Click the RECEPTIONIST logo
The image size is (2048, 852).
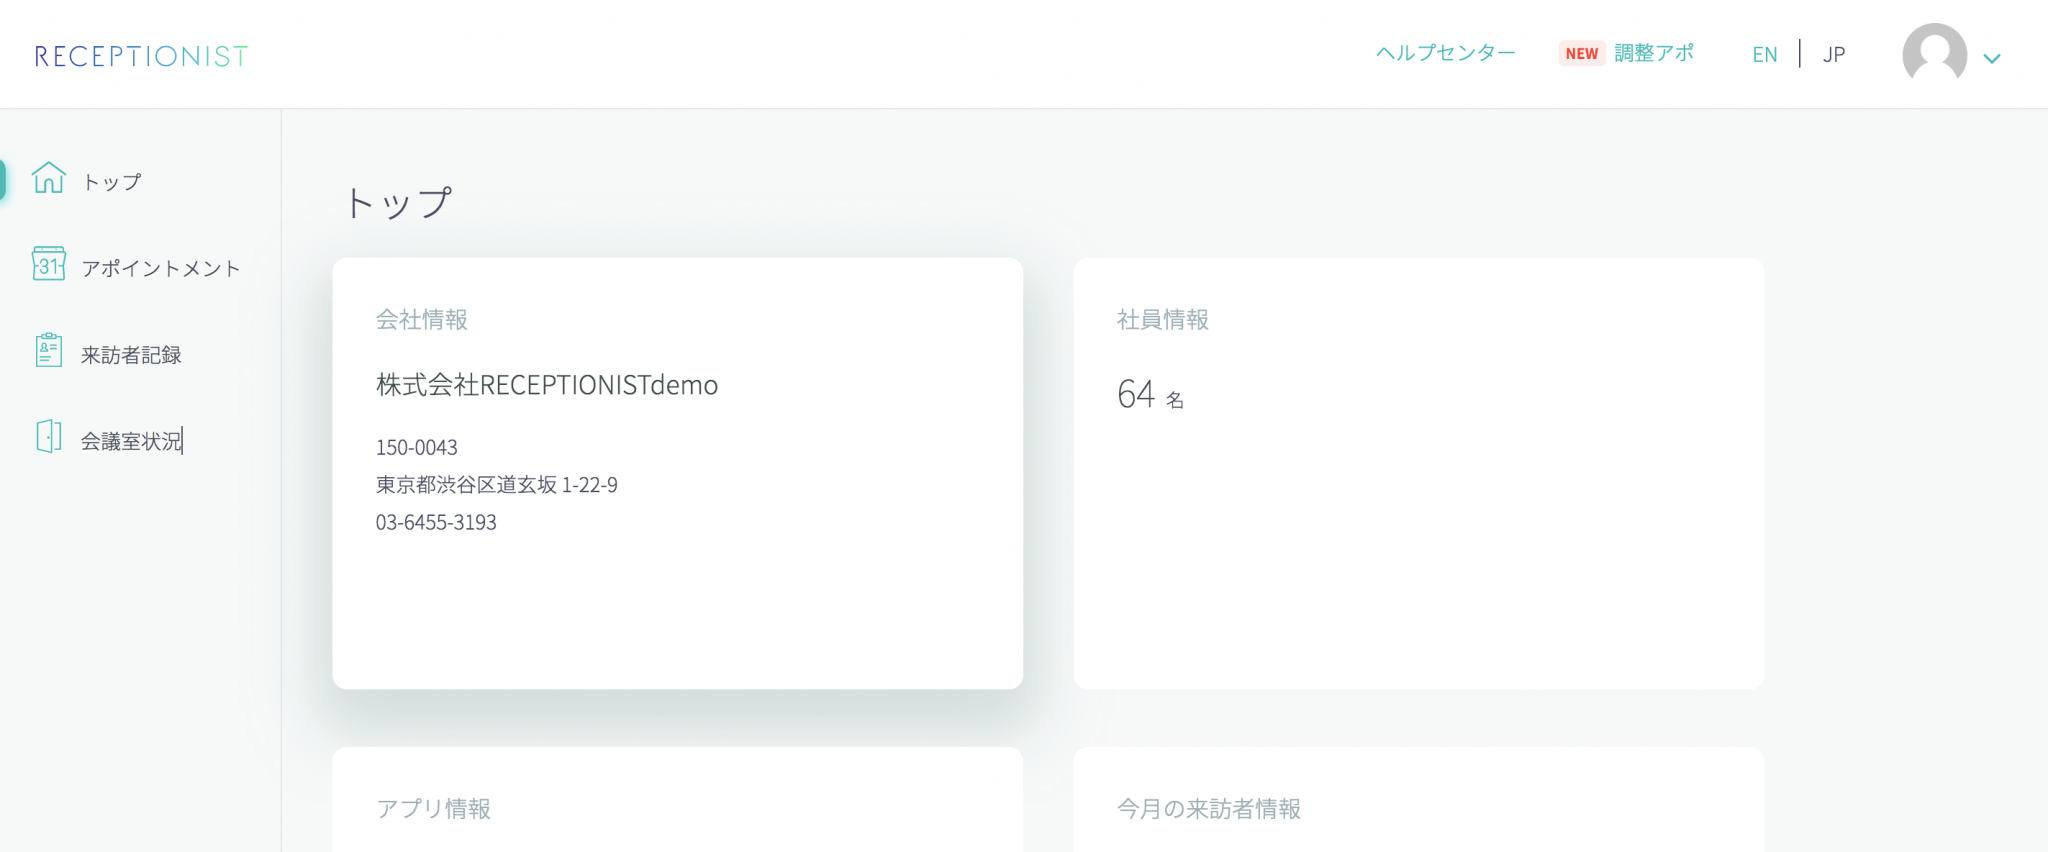click(141, 56)
